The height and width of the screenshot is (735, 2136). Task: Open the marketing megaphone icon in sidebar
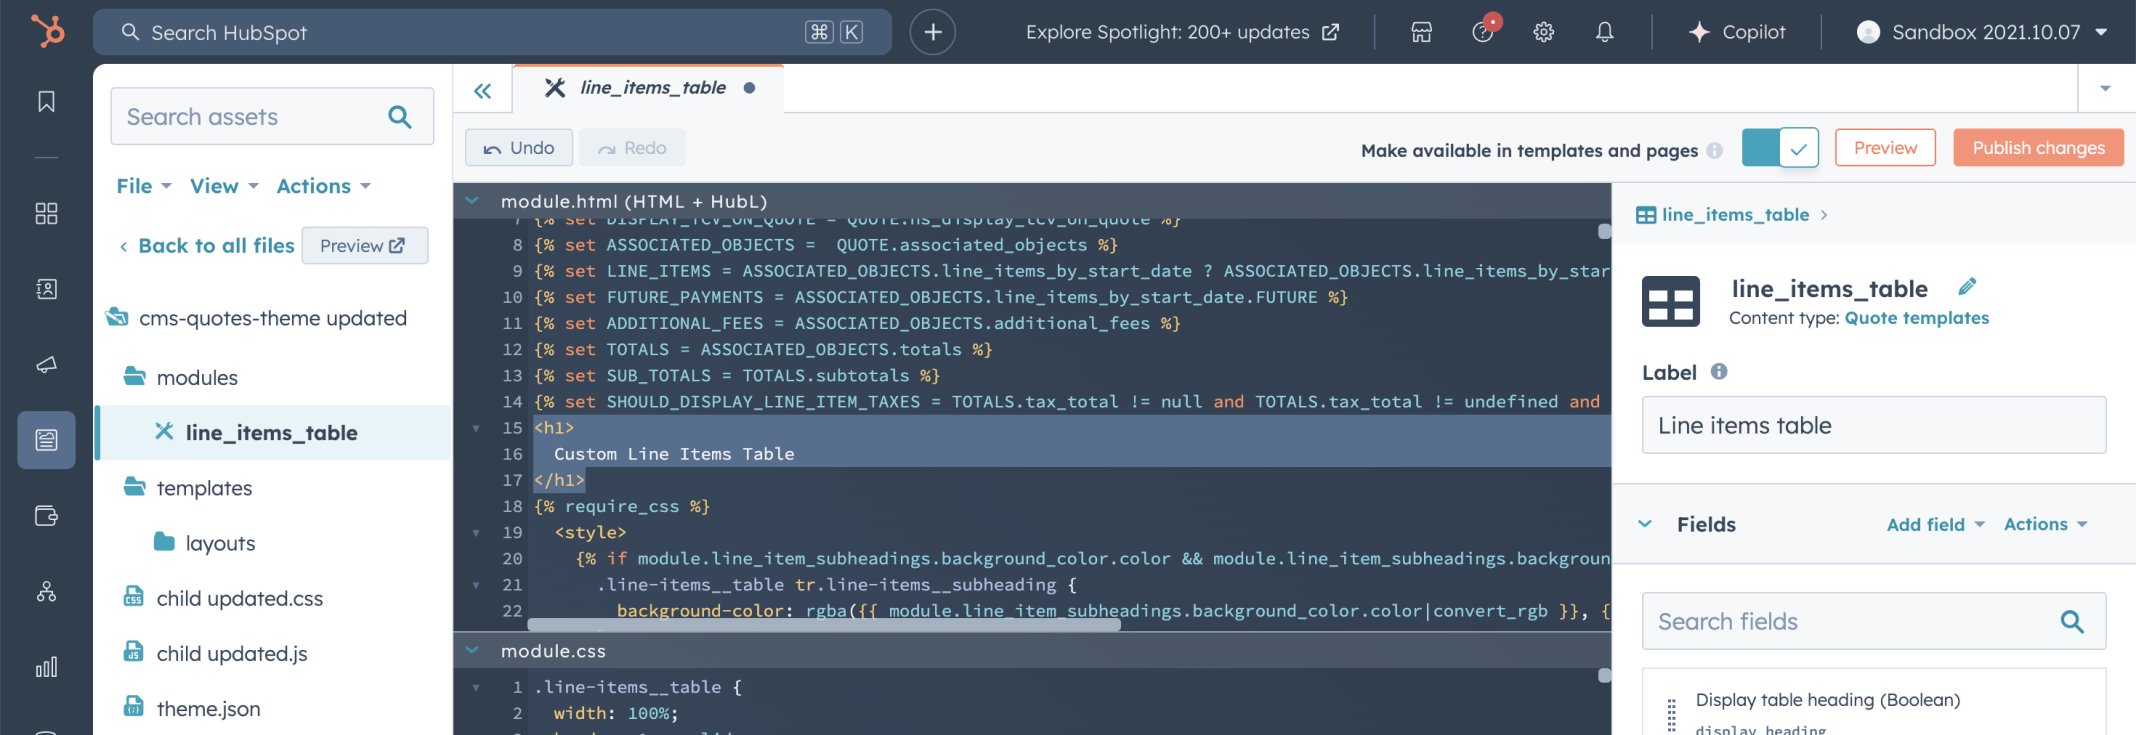coord(46,365)
